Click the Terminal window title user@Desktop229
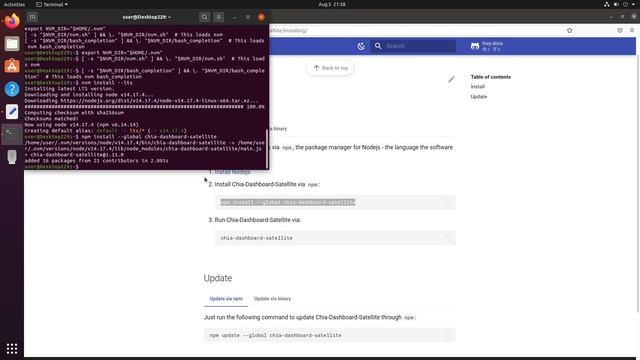Viewport: 640px width, 360px height. click(147, 17)
